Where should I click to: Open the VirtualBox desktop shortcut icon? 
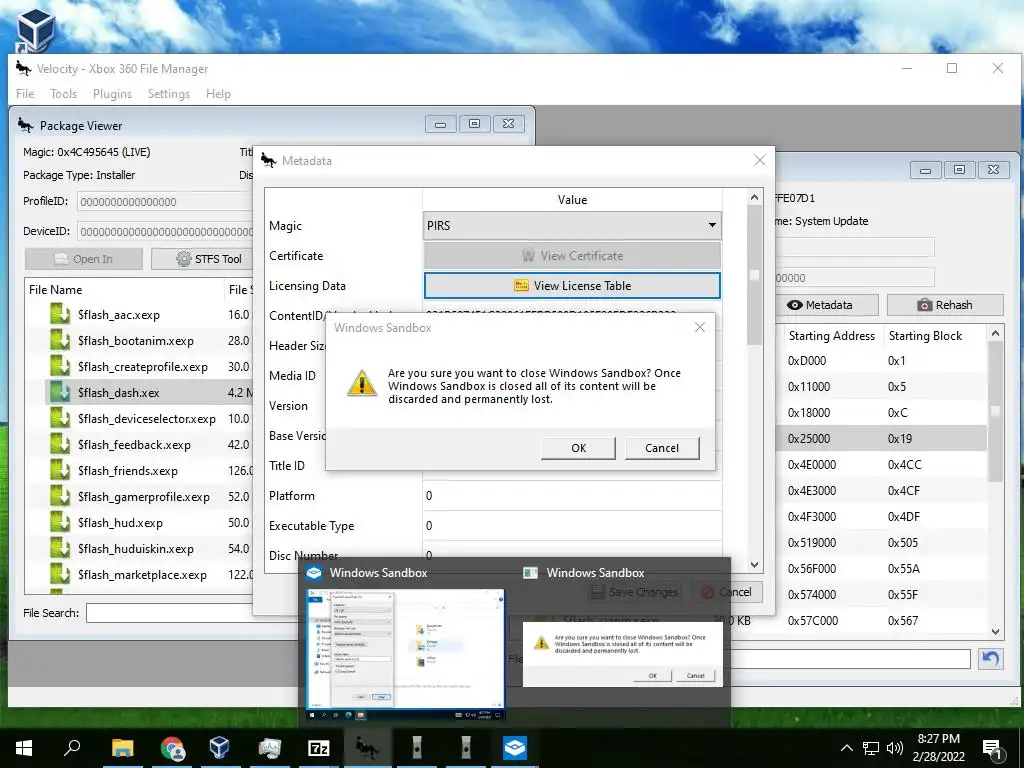click(x=35, y=29)
